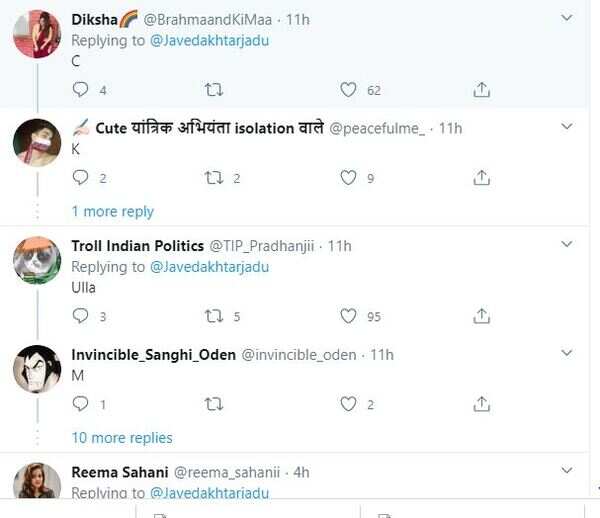
Task: Expand '10 more replies' link
Action: (121, 438)
